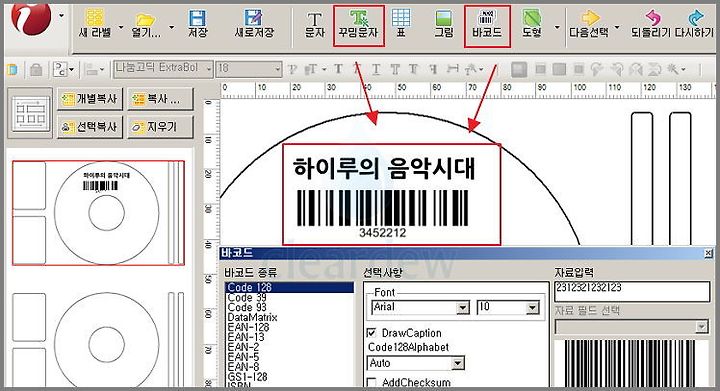Expand the 열기 dropdown arrow
The image size is (720, 391).
(x=171, y=27)
